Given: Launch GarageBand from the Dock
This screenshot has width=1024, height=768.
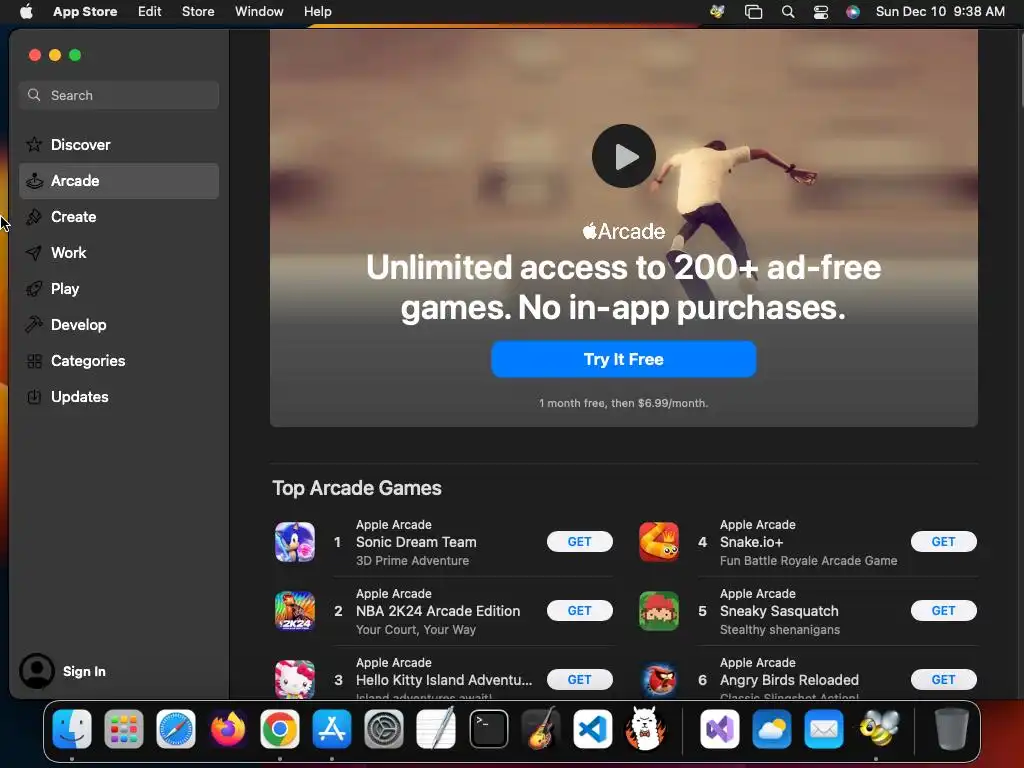Looking at the screenshot, I should tap(541, 728).
